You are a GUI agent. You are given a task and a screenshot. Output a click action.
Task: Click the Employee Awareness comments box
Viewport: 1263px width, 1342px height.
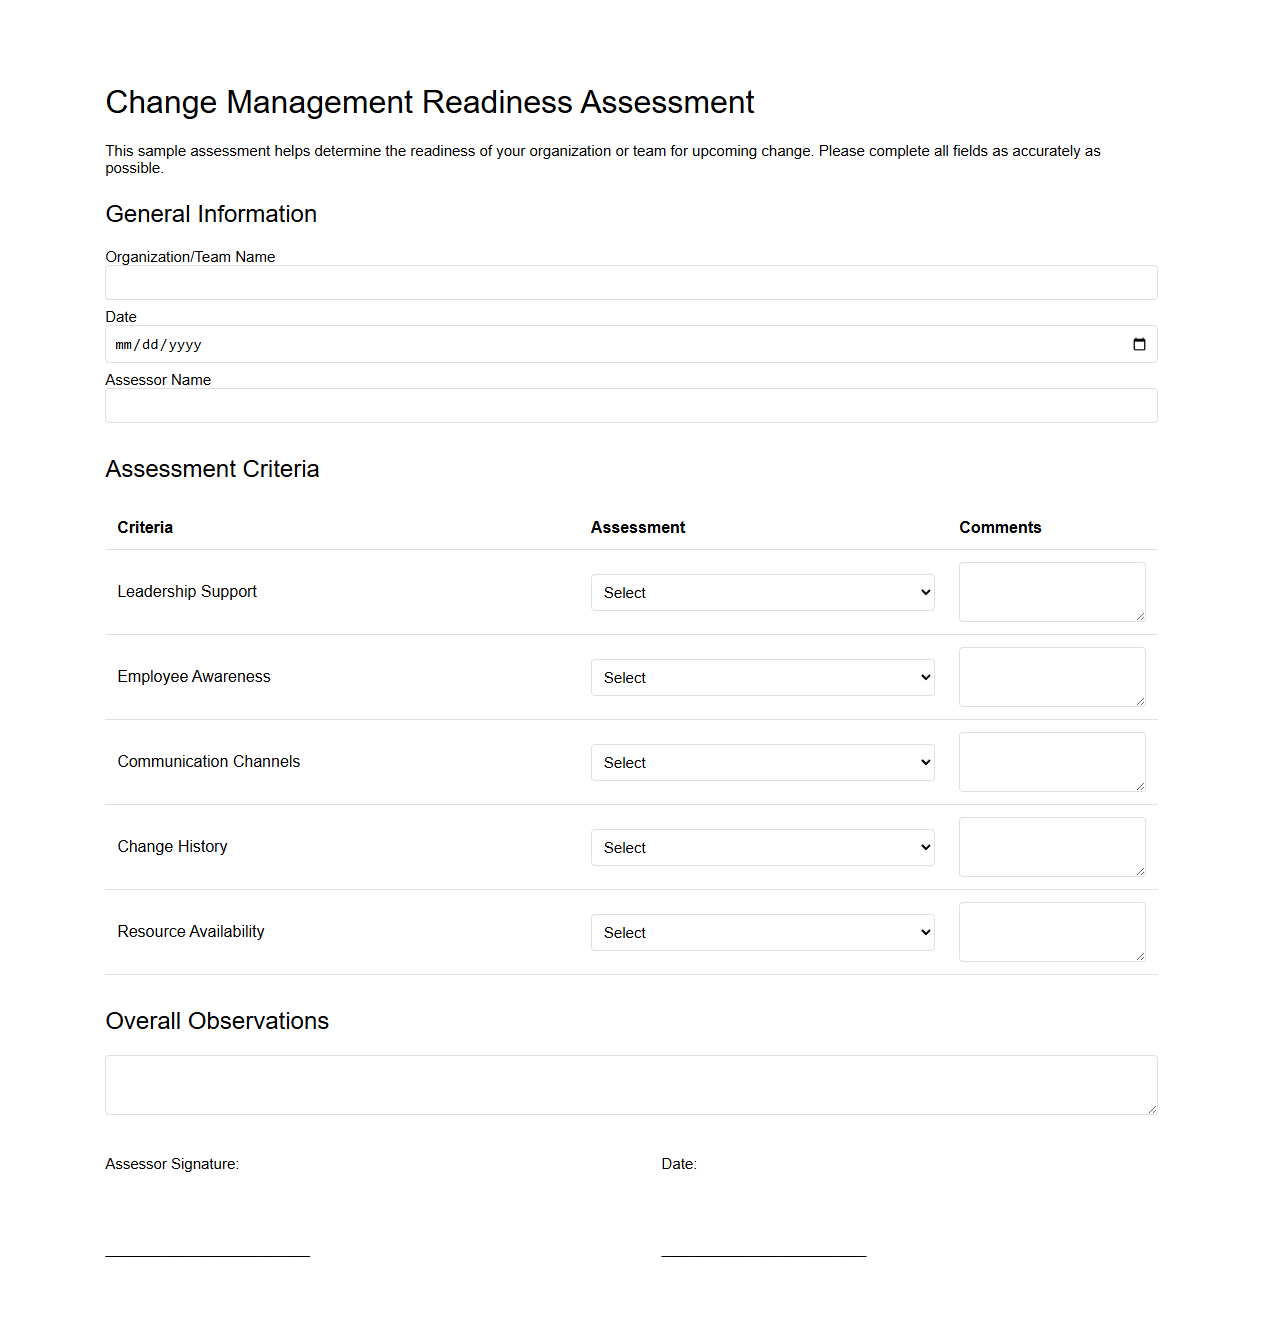coord(1051,676)
